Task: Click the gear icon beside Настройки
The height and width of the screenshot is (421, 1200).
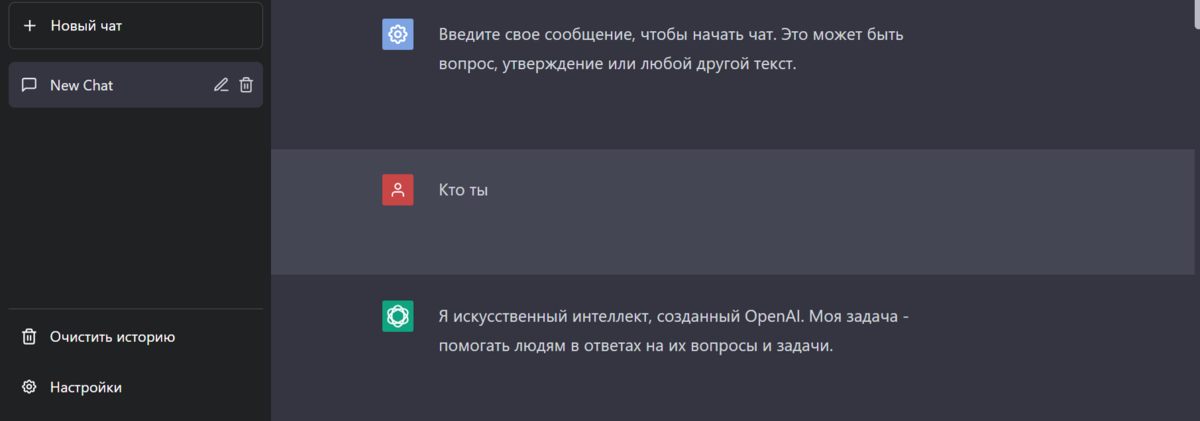Action: 29,387
